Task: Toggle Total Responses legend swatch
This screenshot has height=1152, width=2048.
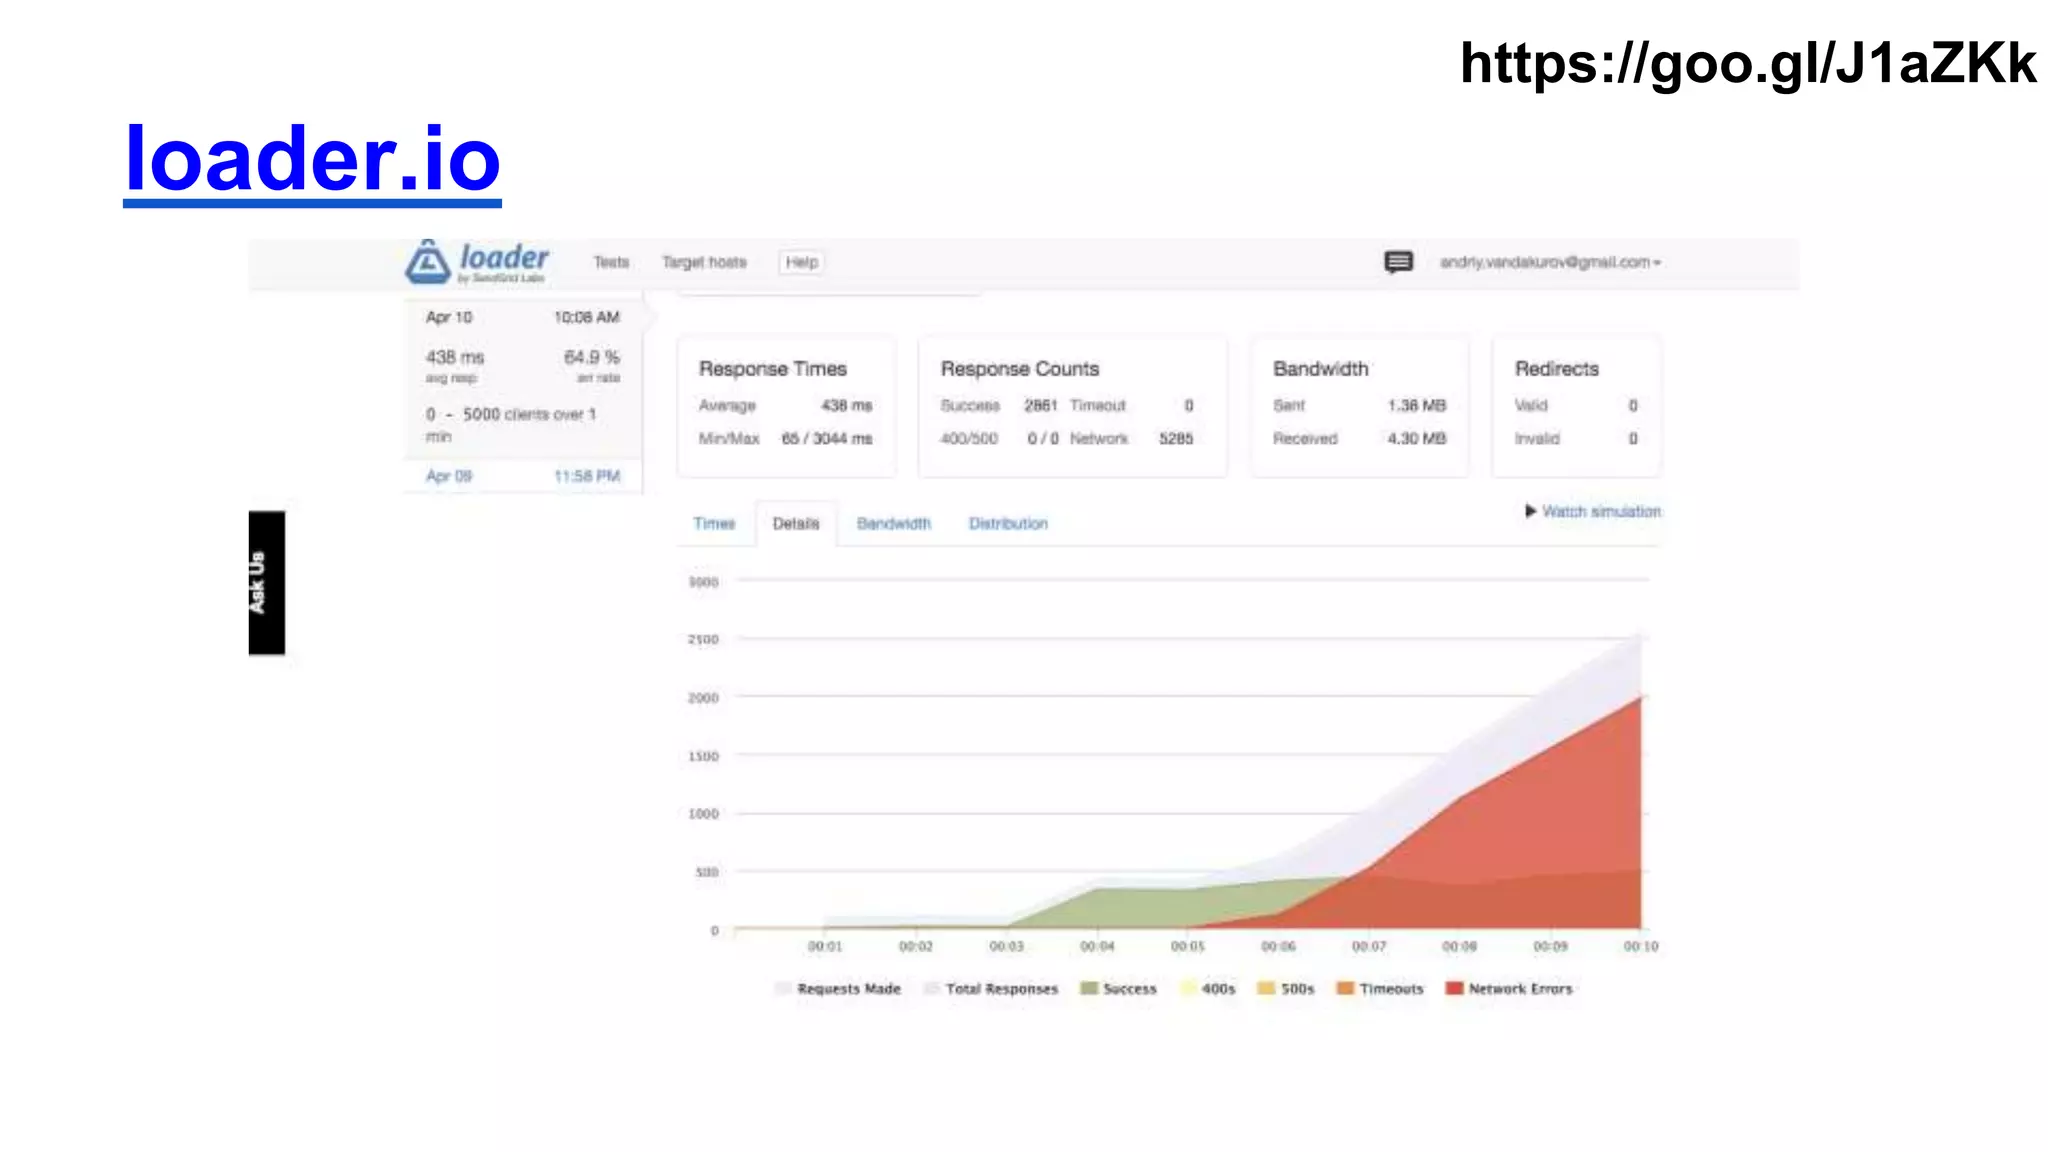Action: click(931, 989)
